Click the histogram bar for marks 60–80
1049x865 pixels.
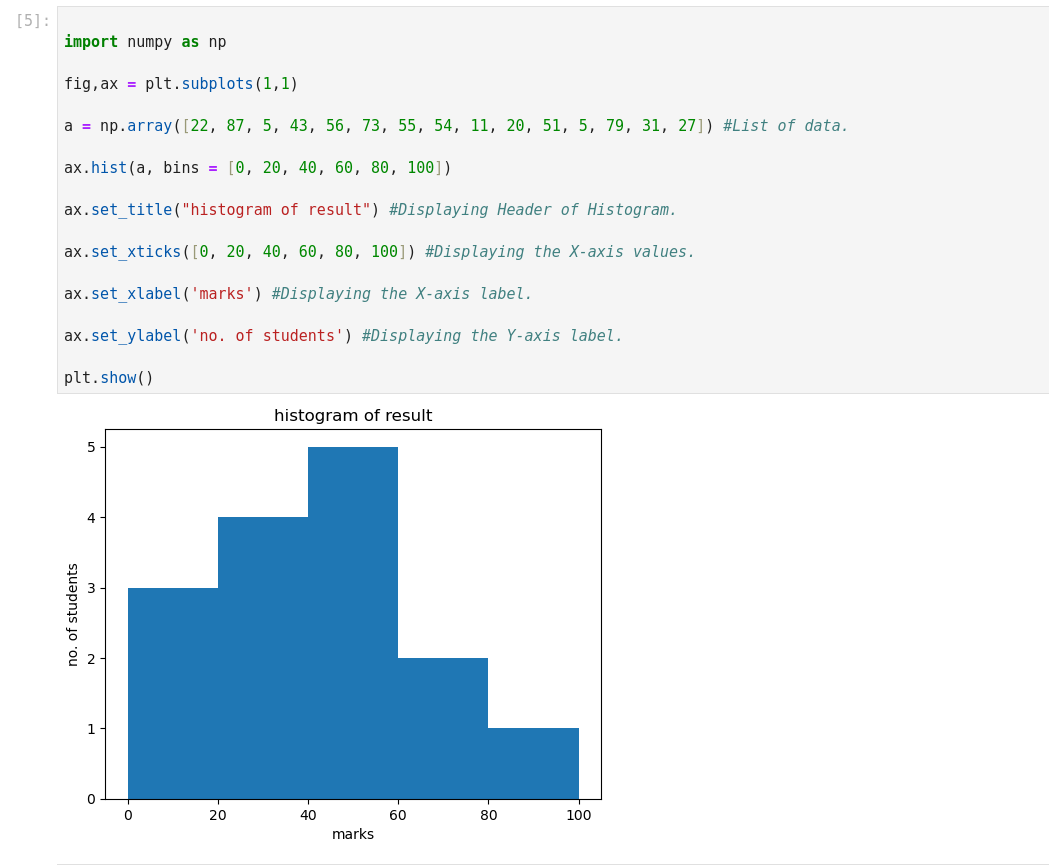pyautogui.click(x=443, y=728)
